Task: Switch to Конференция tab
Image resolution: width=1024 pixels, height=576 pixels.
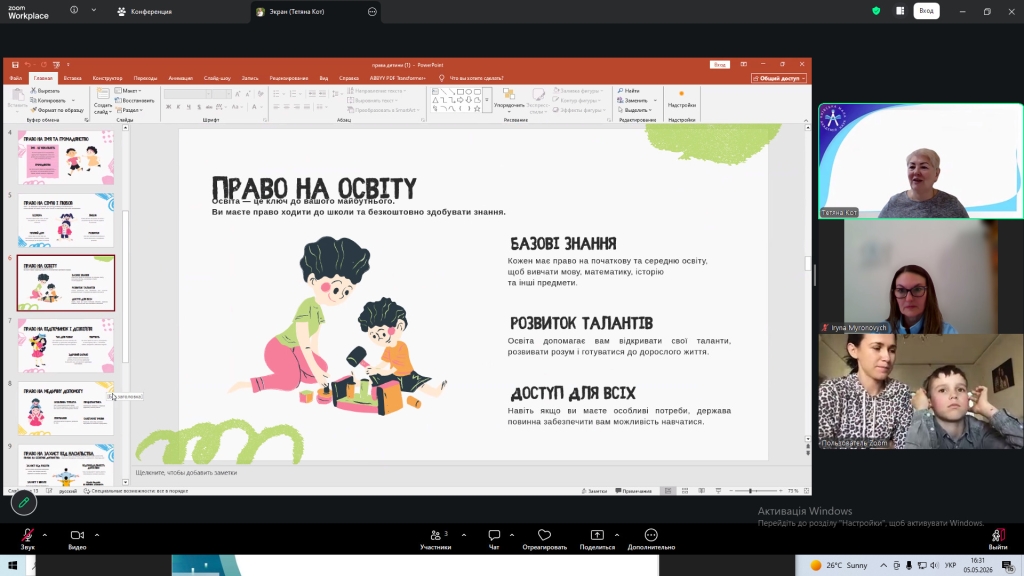Action: pos(145,12)
